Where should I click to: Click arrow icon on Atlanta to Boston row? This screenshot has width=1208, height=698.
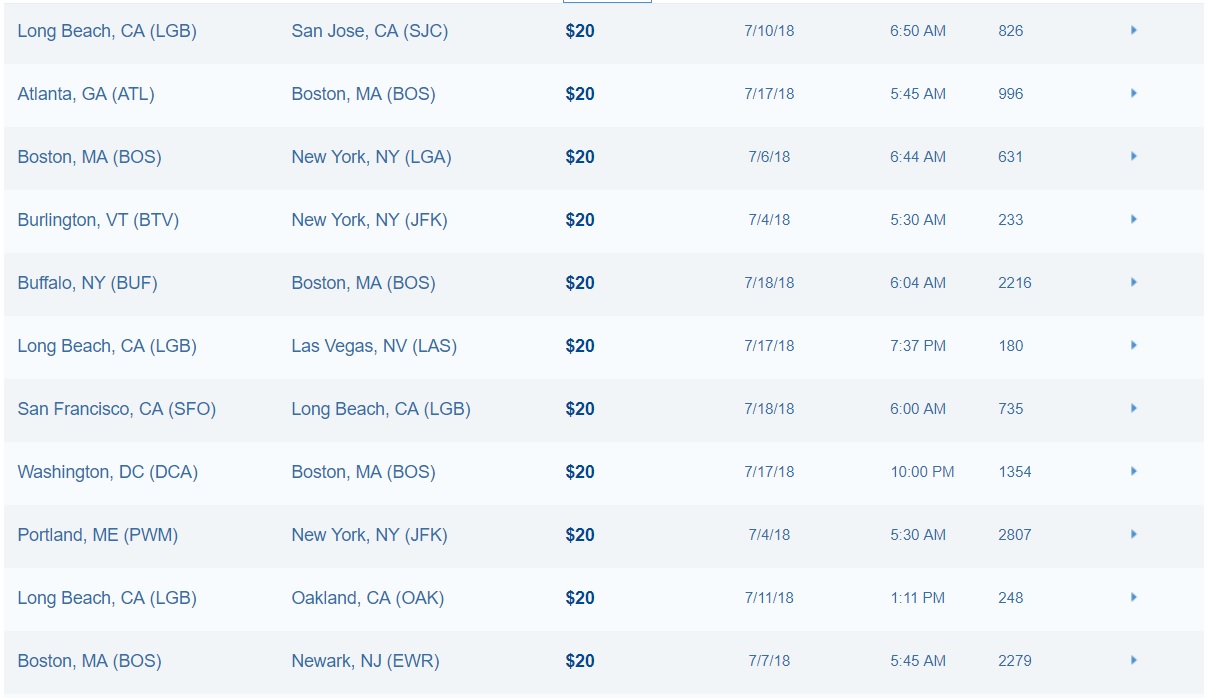(1134, 94)
